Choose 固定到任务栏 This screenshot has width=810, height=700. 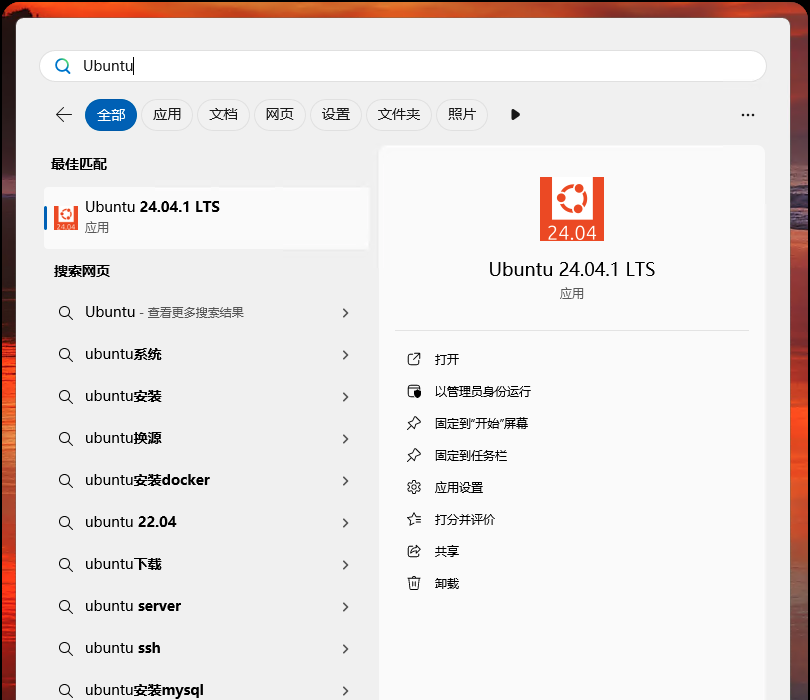(x=471, y=456)
